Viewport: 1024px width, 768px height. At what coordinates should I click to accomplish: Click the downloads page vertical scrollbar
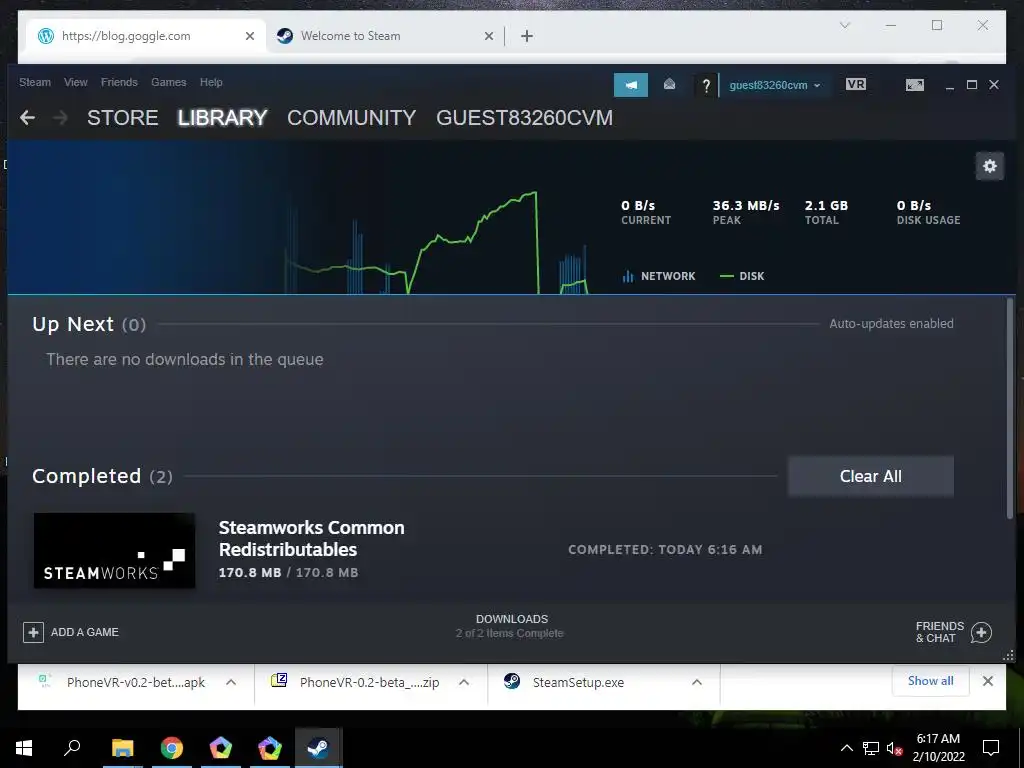pyautogui.click(x=1010, y=408)
